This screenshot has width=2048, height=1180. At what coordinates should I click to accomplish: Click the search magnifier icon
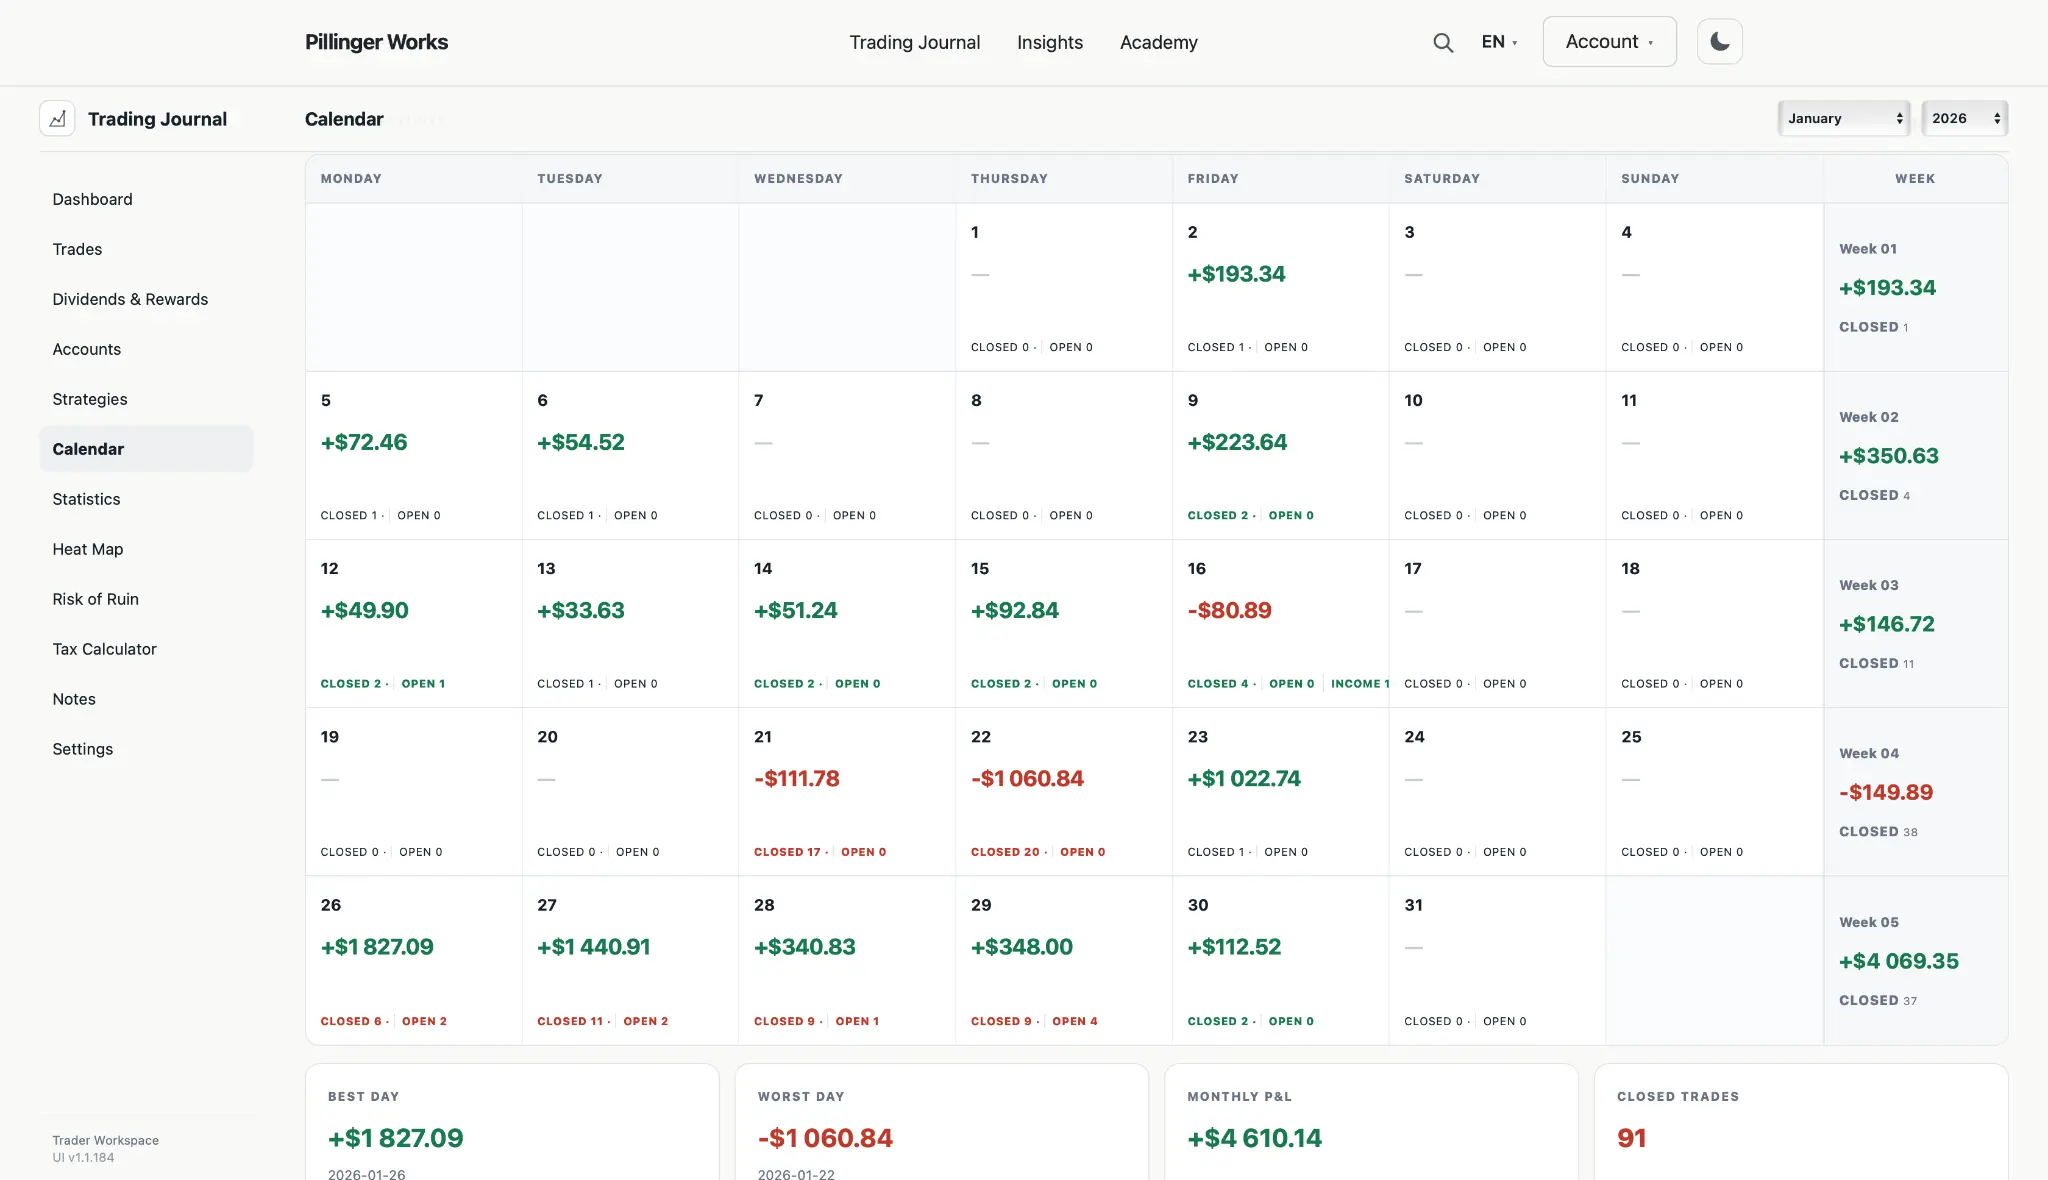coord(1443,42)
